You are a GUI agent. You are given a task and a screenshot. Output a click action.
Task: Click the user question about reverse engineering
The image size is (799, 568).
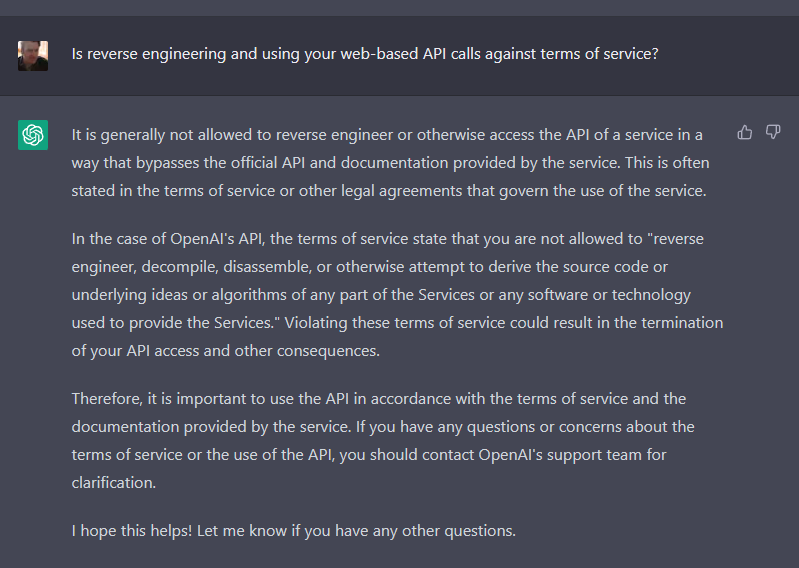pos(365,54)
